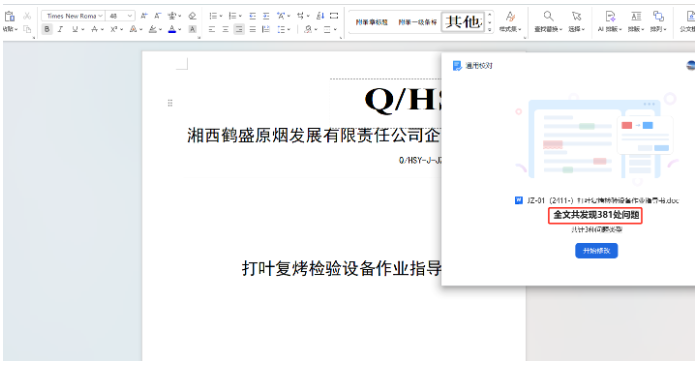Click the increase indent icon
The height and width of the screenshot is (365, 699).
tap(266, 16)
